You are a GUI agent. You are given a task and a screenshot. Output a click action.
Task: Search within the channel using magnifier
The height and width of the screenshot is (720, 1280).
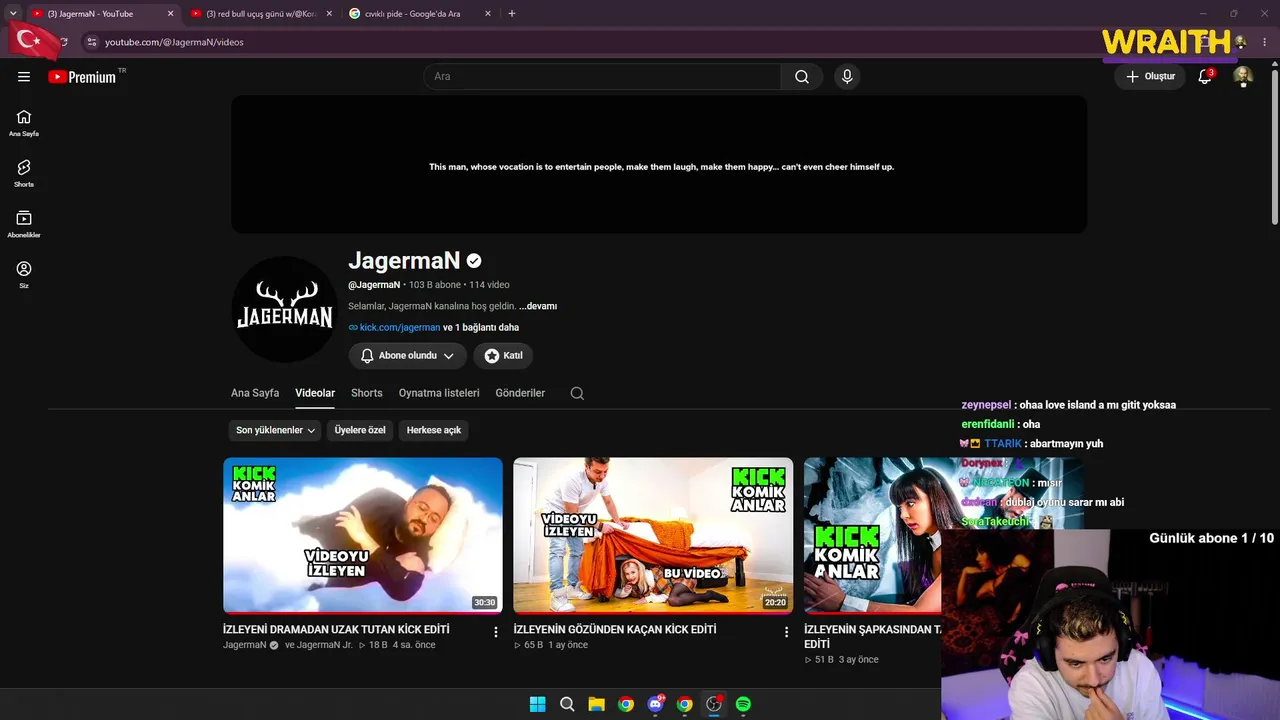(577, 393)
